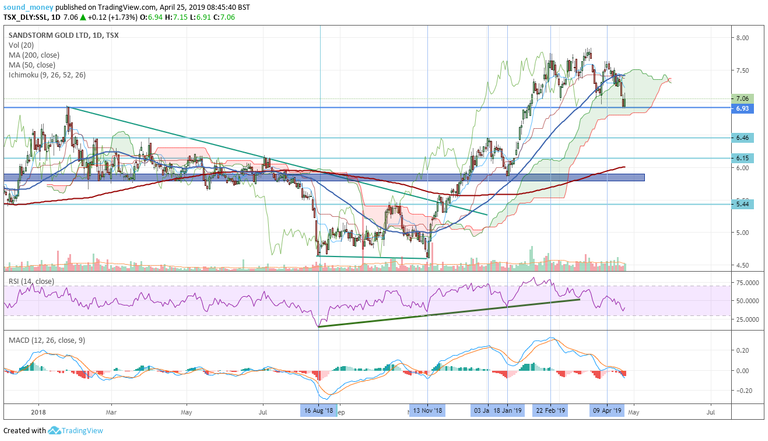Screen dimensions: 768x441
Task: Click the 09 Apr '19 date marker
Action: click(607, 411)
